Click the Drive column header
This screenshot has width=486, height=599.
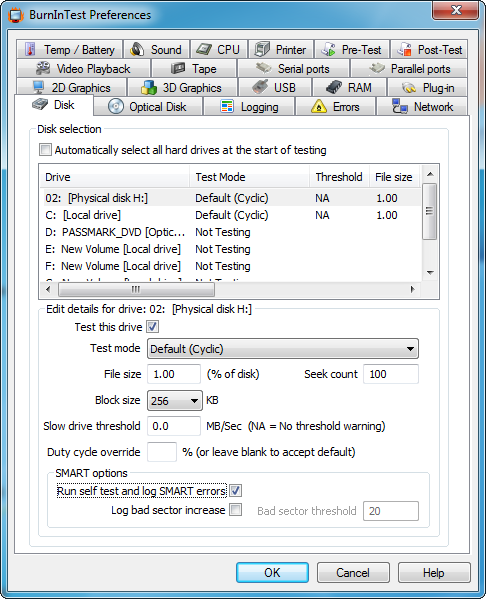(x=115, y=176)
